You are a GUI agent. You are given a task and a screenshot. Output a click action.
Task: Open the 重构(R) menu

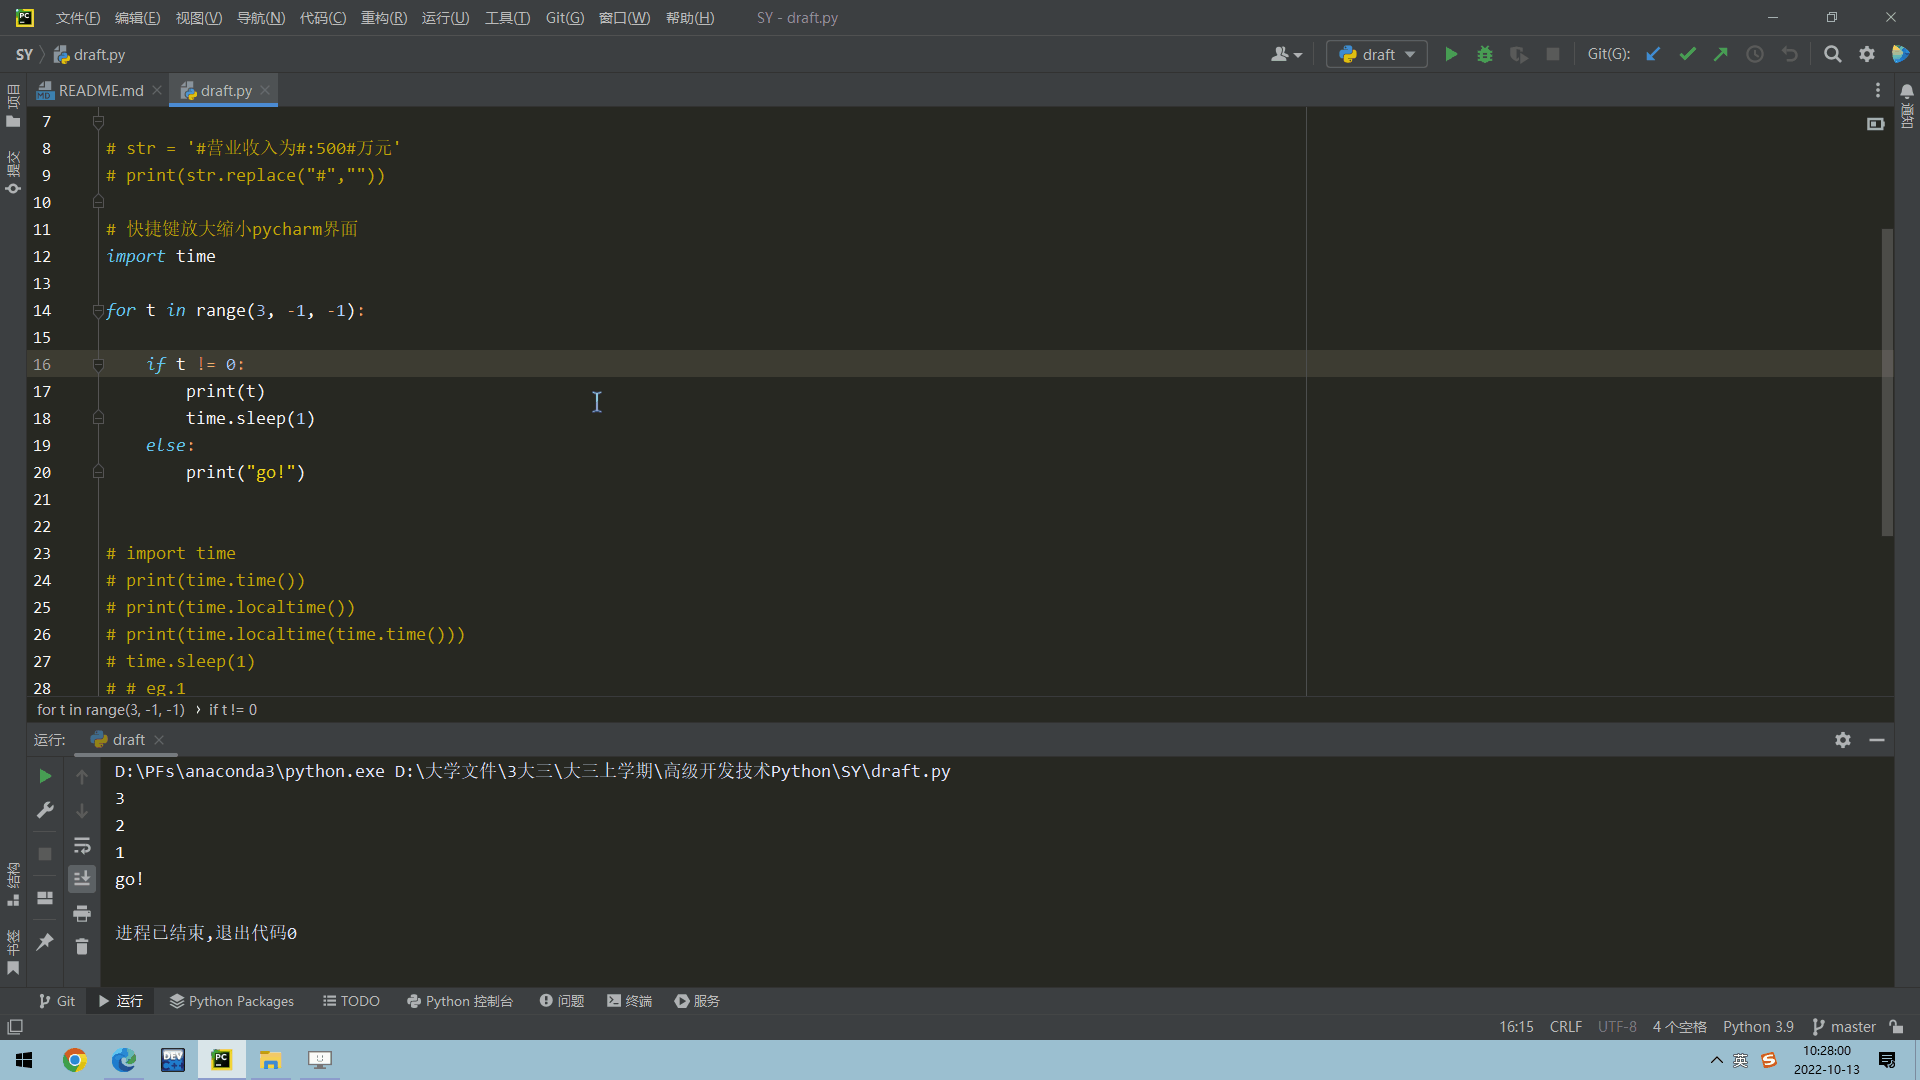(x=383, y=18)
